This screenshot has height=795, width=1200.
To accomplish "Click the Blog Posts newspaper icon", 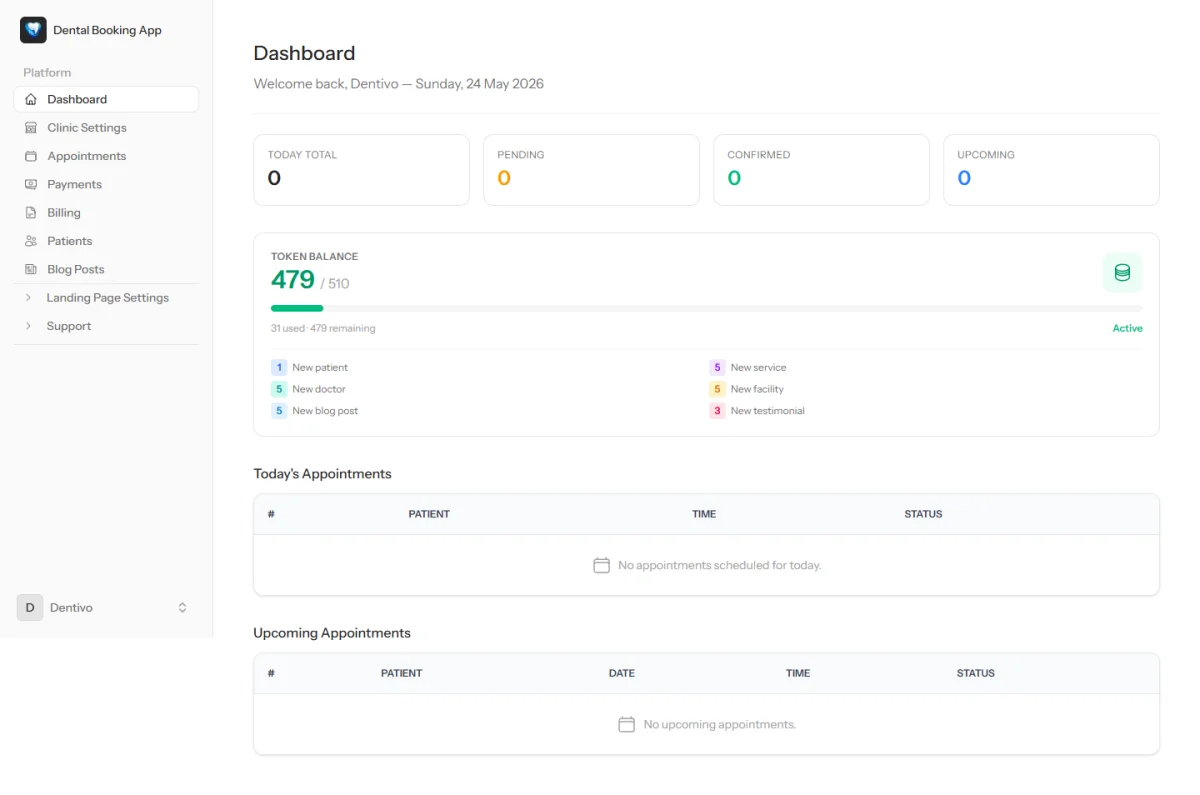I will click(x=31, y=269).
